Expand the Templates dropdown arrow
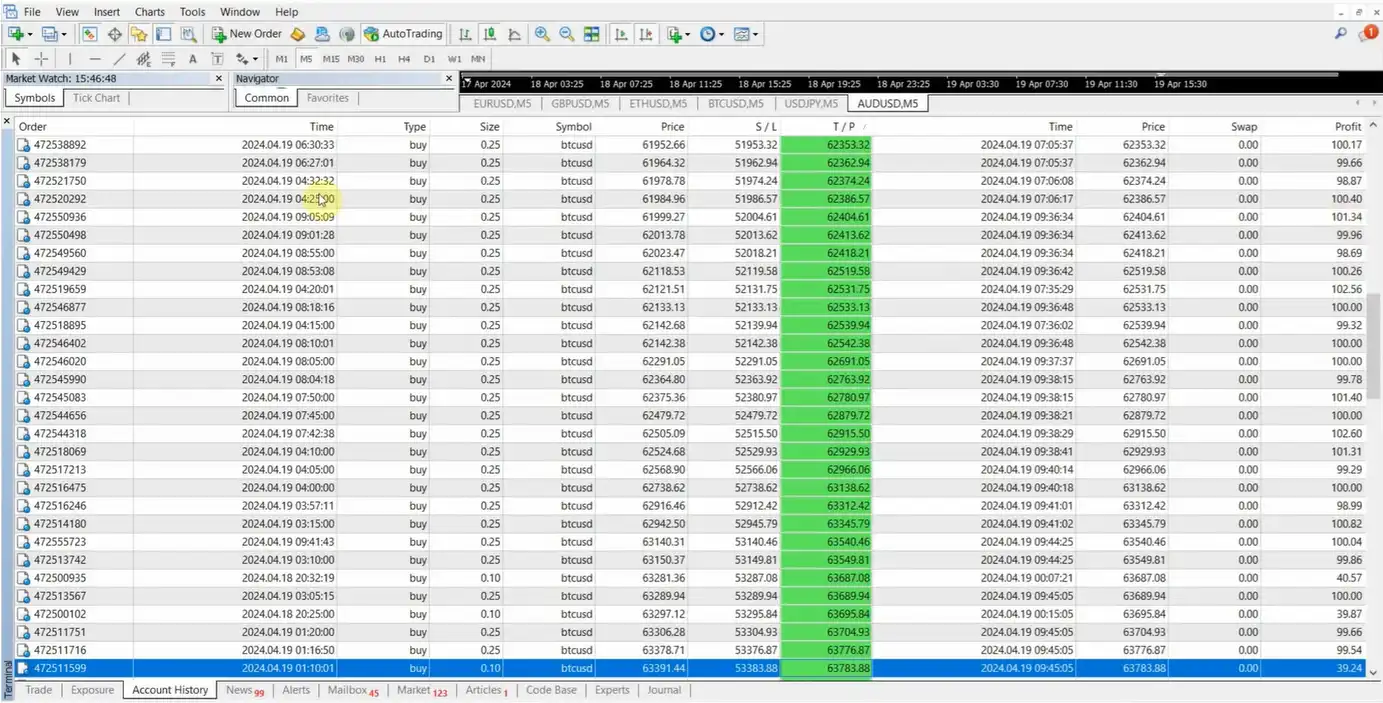Screen dimensions: 1383x703 [756, 34]
